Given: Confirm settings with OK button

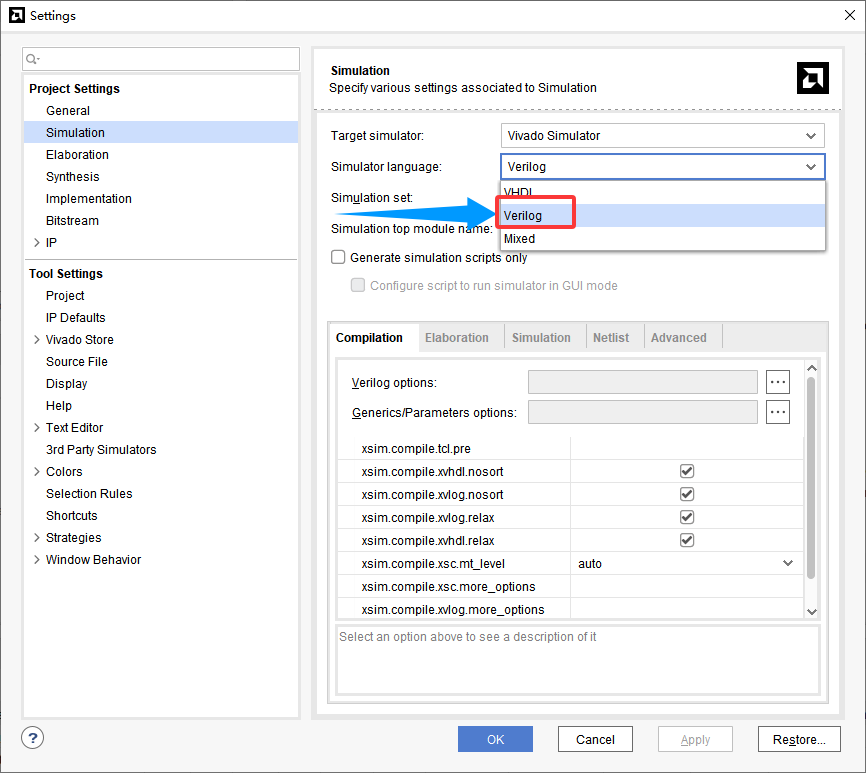Looking at the screenshot, I should [x=495, y=739].
